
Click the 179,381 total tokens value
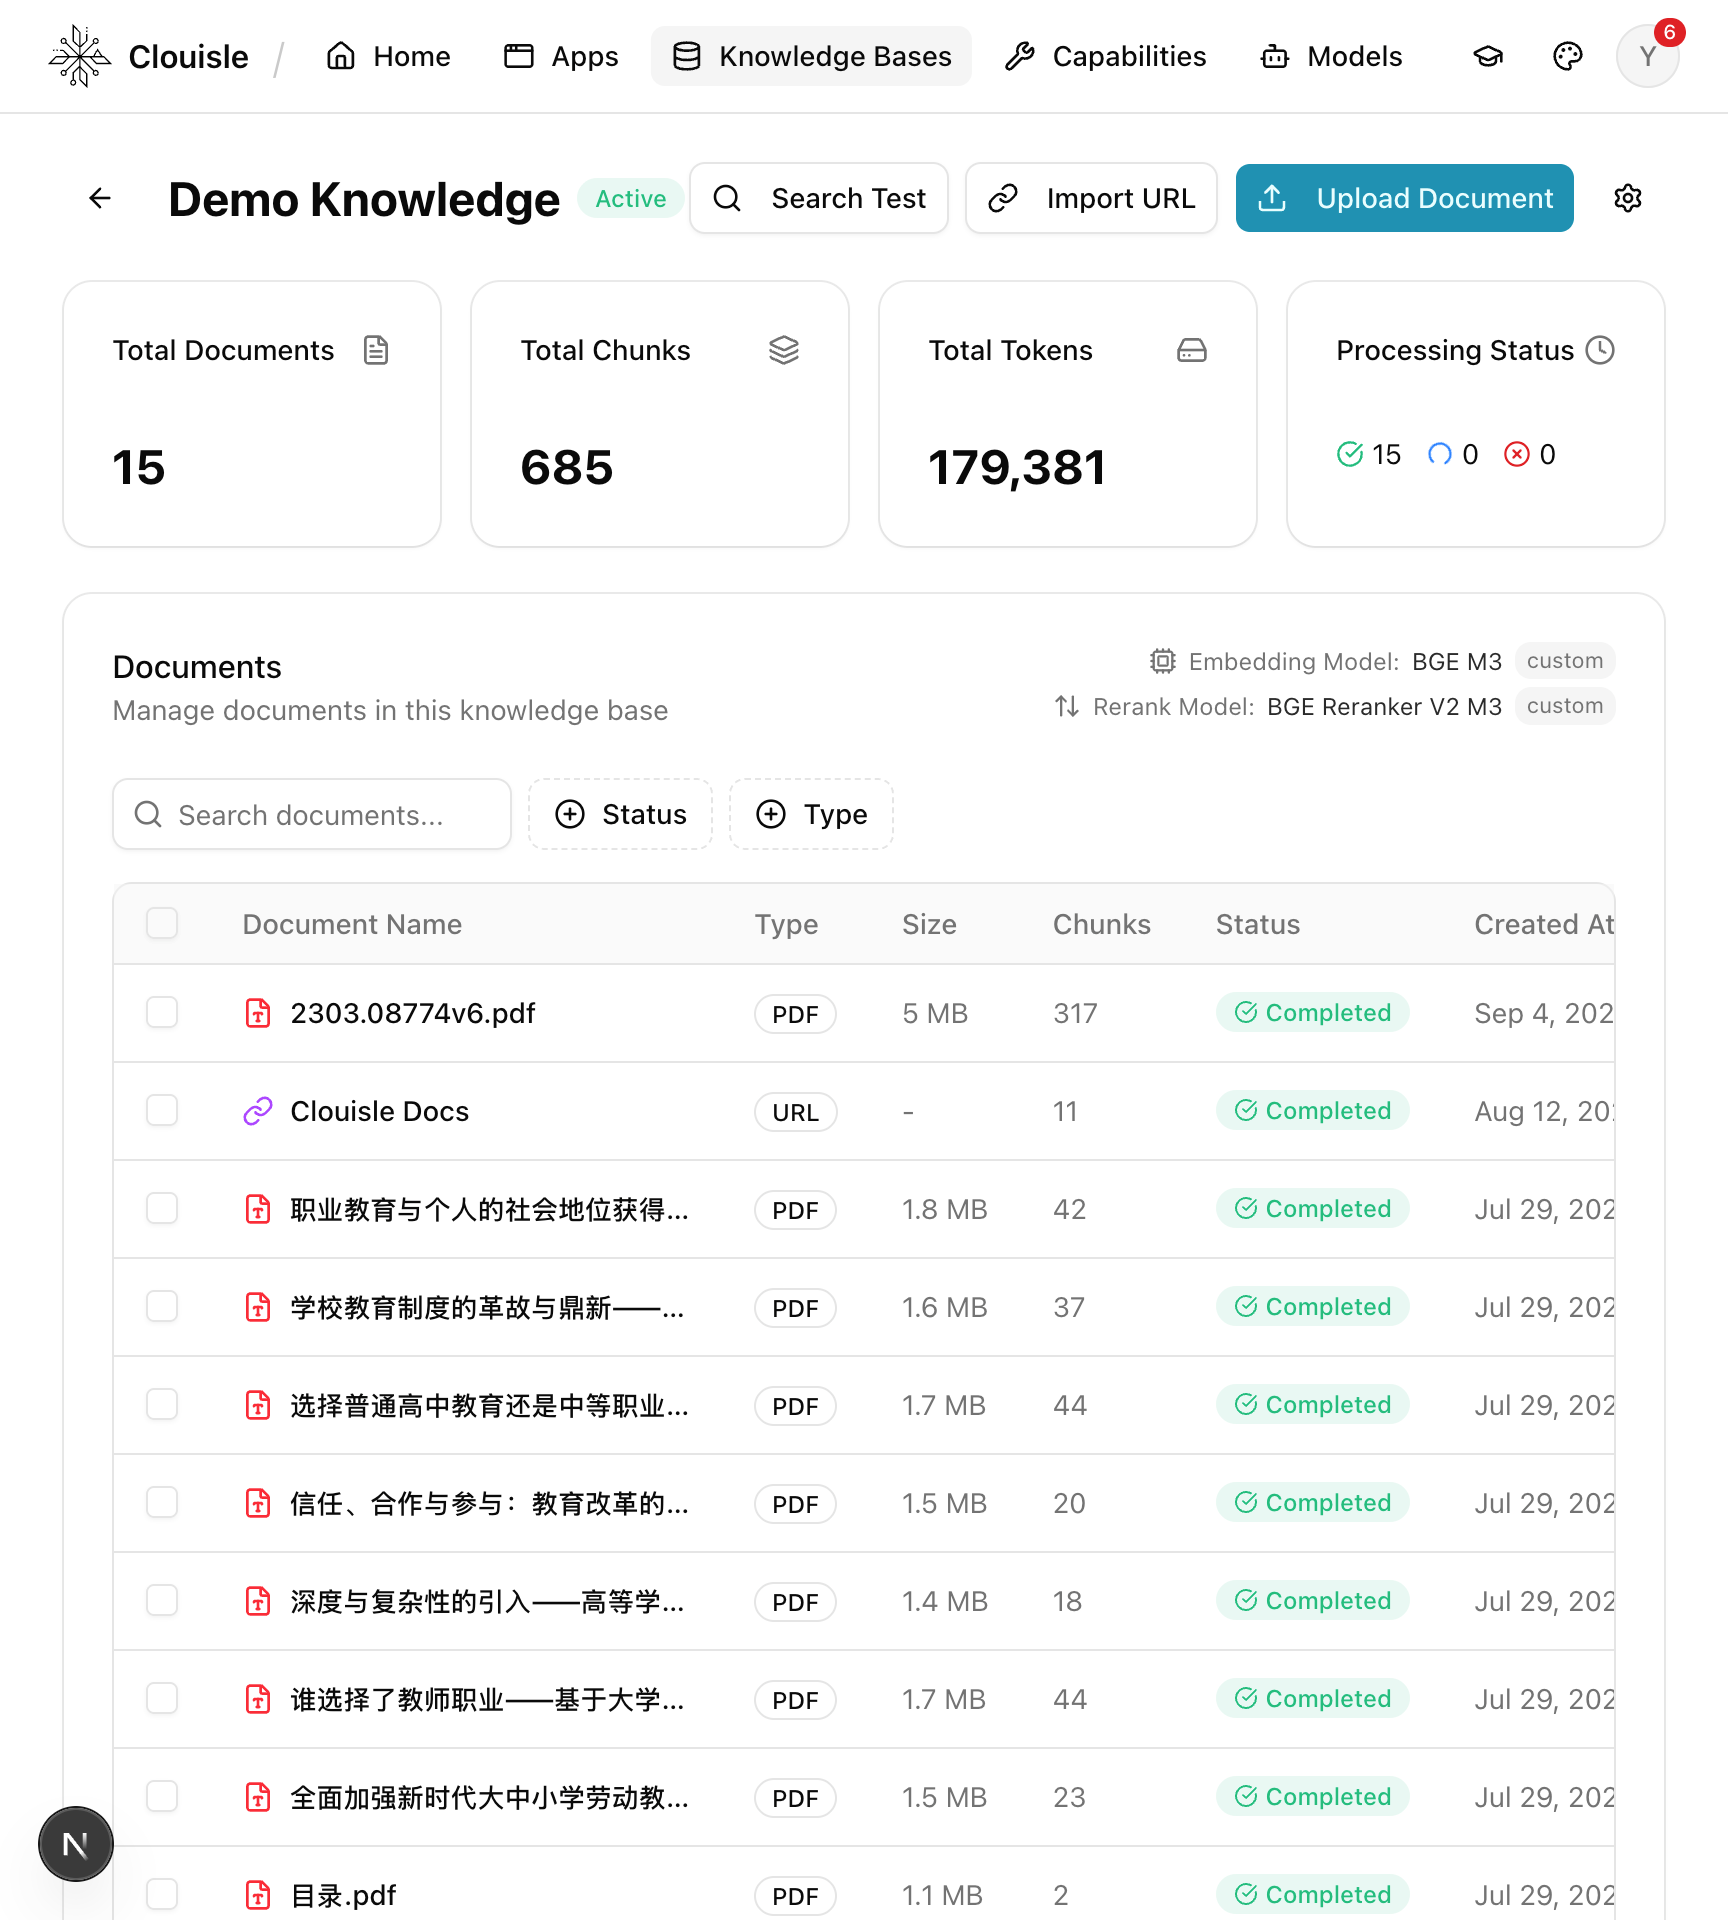coord(1017,467)
